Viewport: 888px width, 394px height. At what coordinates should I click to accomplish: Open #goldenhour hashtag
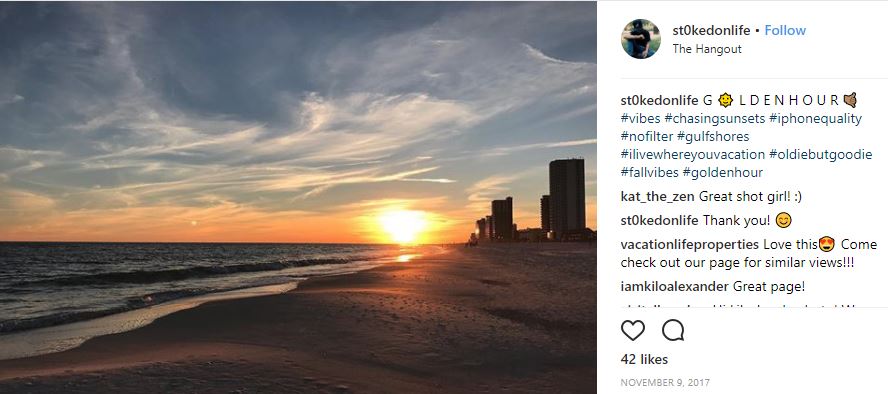(x=723, y=173)
